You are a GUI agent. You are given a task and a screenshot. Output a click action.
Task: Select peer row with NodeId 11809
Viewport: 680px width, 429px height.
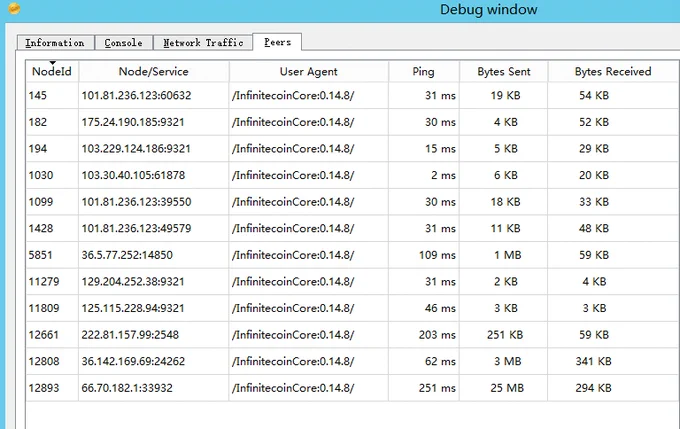point(352,308)
